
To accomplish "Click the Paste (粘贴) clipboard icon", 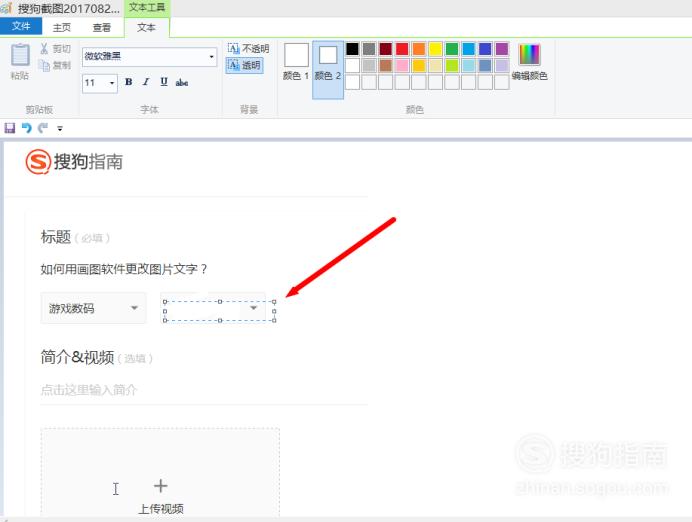I will pos(20,55).
